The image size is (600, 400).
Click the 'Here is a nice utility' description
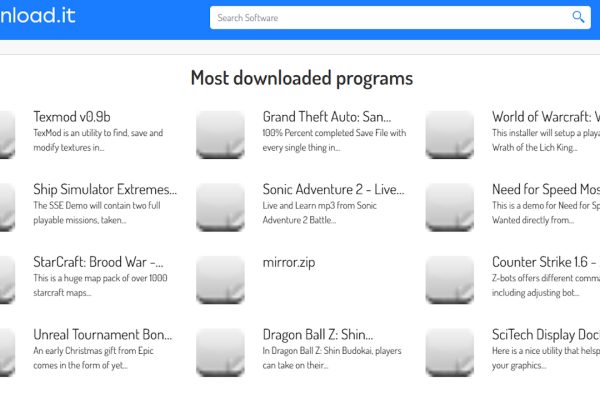click(x=546, y=358)
